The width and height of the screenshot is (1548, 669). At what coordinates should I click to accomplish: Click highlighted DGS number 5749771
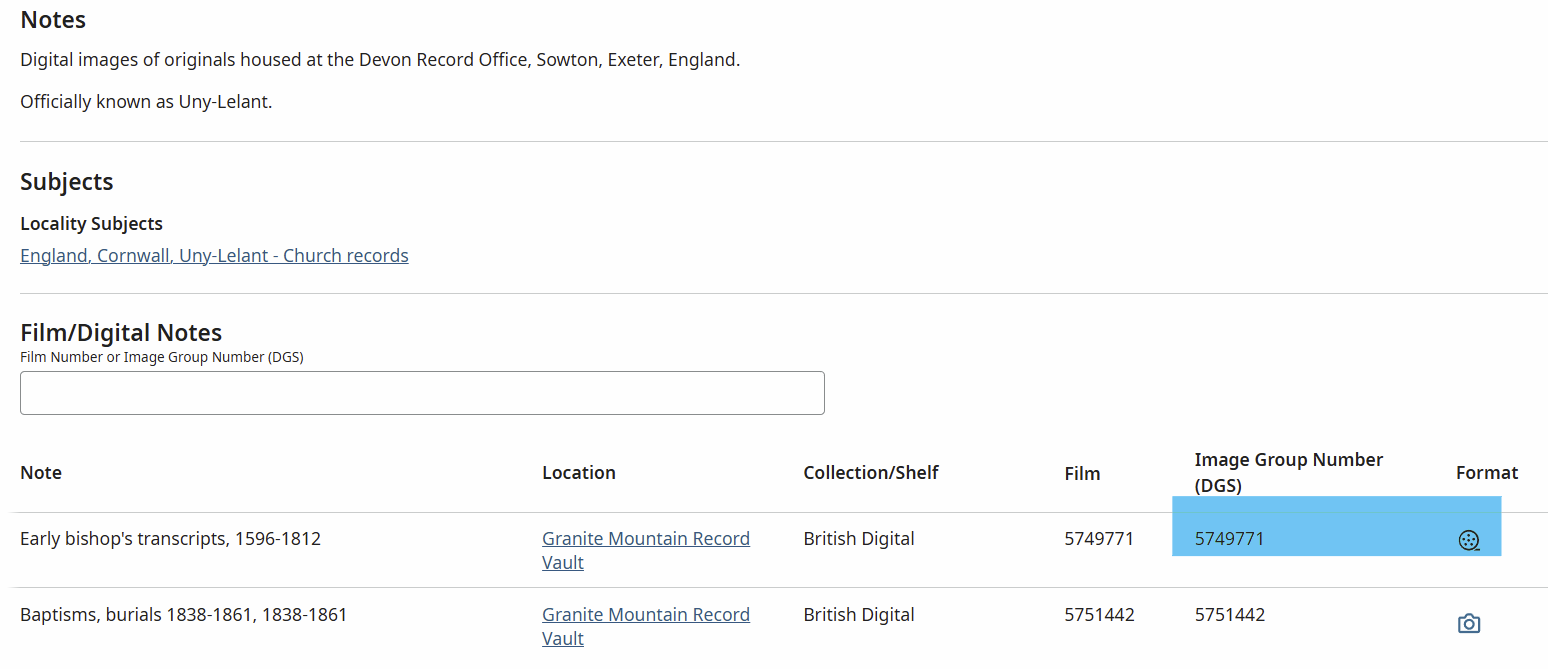(x=1229, y=538)
